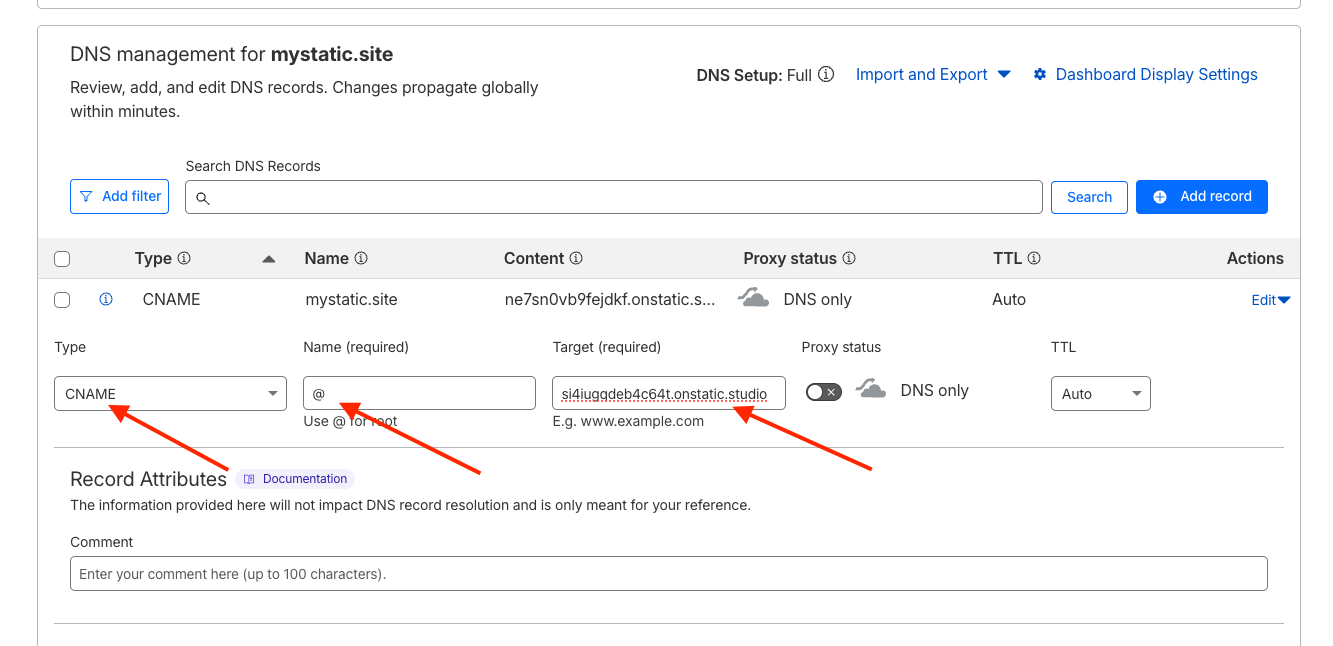Screen dimensions: 1333x646
Task: Click the Comment input field
Action: (669, 573)
